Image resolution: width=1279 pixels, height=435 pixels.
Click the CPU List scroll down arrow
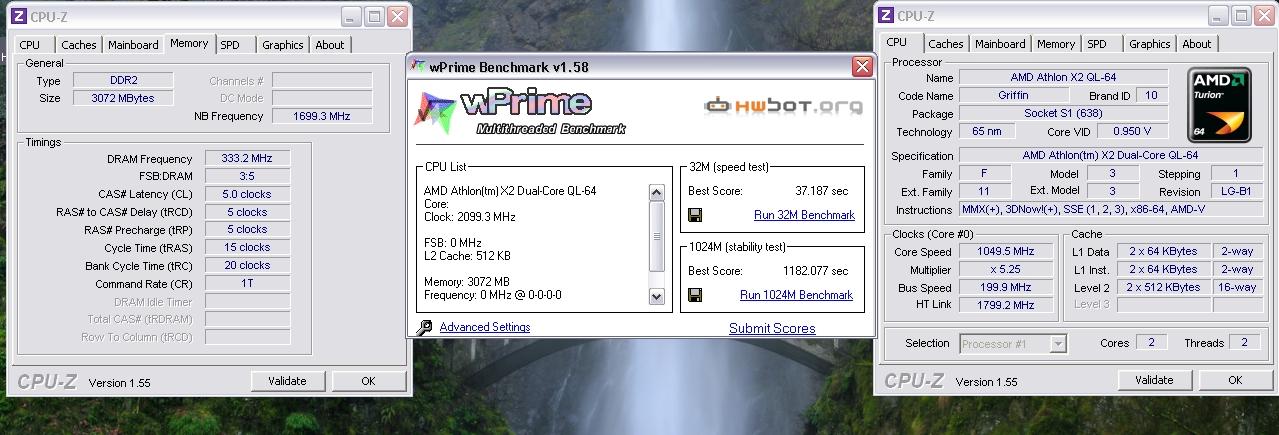click(656, 296)
